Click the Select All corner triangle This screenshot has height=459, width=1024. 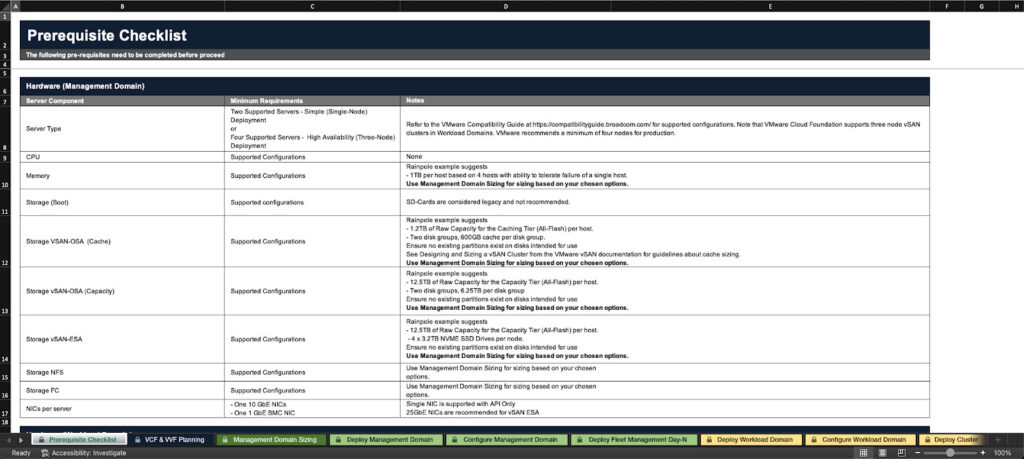point(5,6)
